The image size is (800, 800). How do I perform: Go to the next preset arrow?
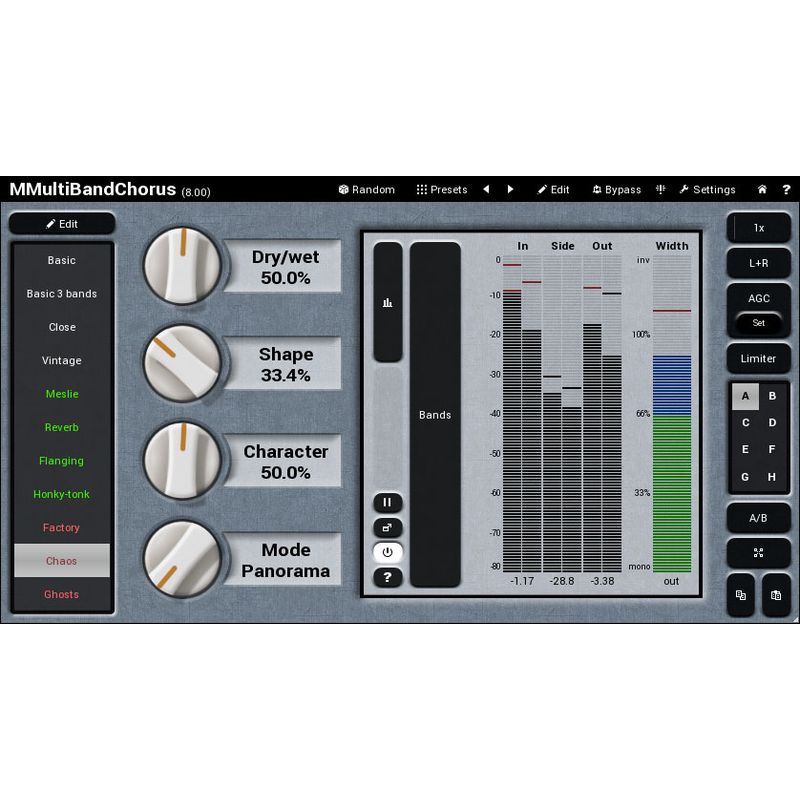510,189
